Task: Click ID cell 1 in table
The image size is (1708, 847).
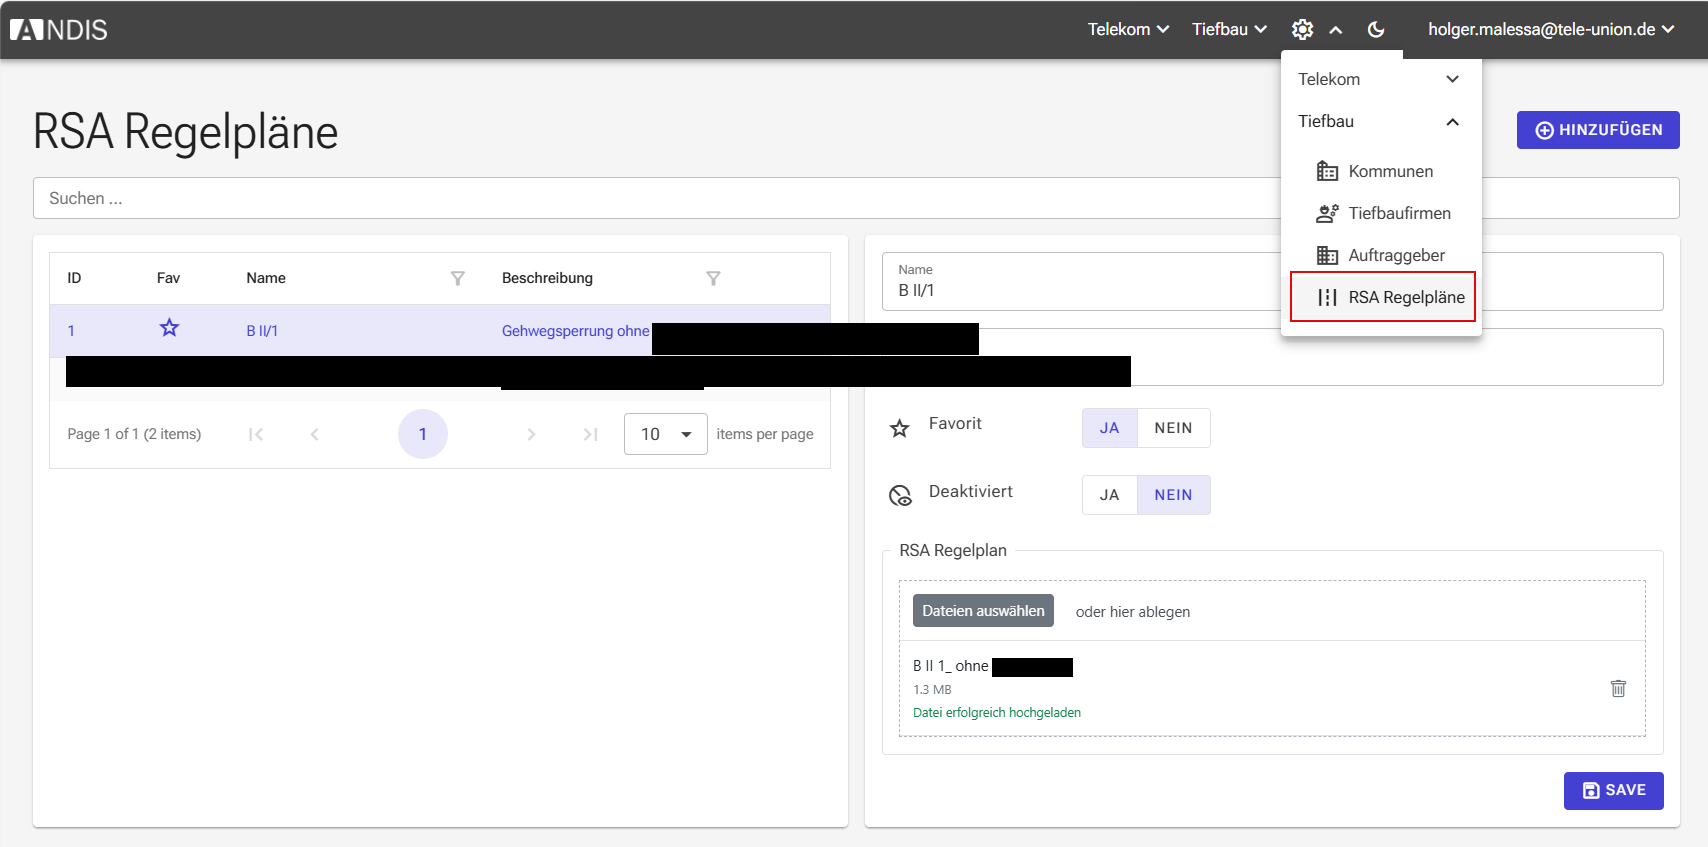Action: (71, 331)
